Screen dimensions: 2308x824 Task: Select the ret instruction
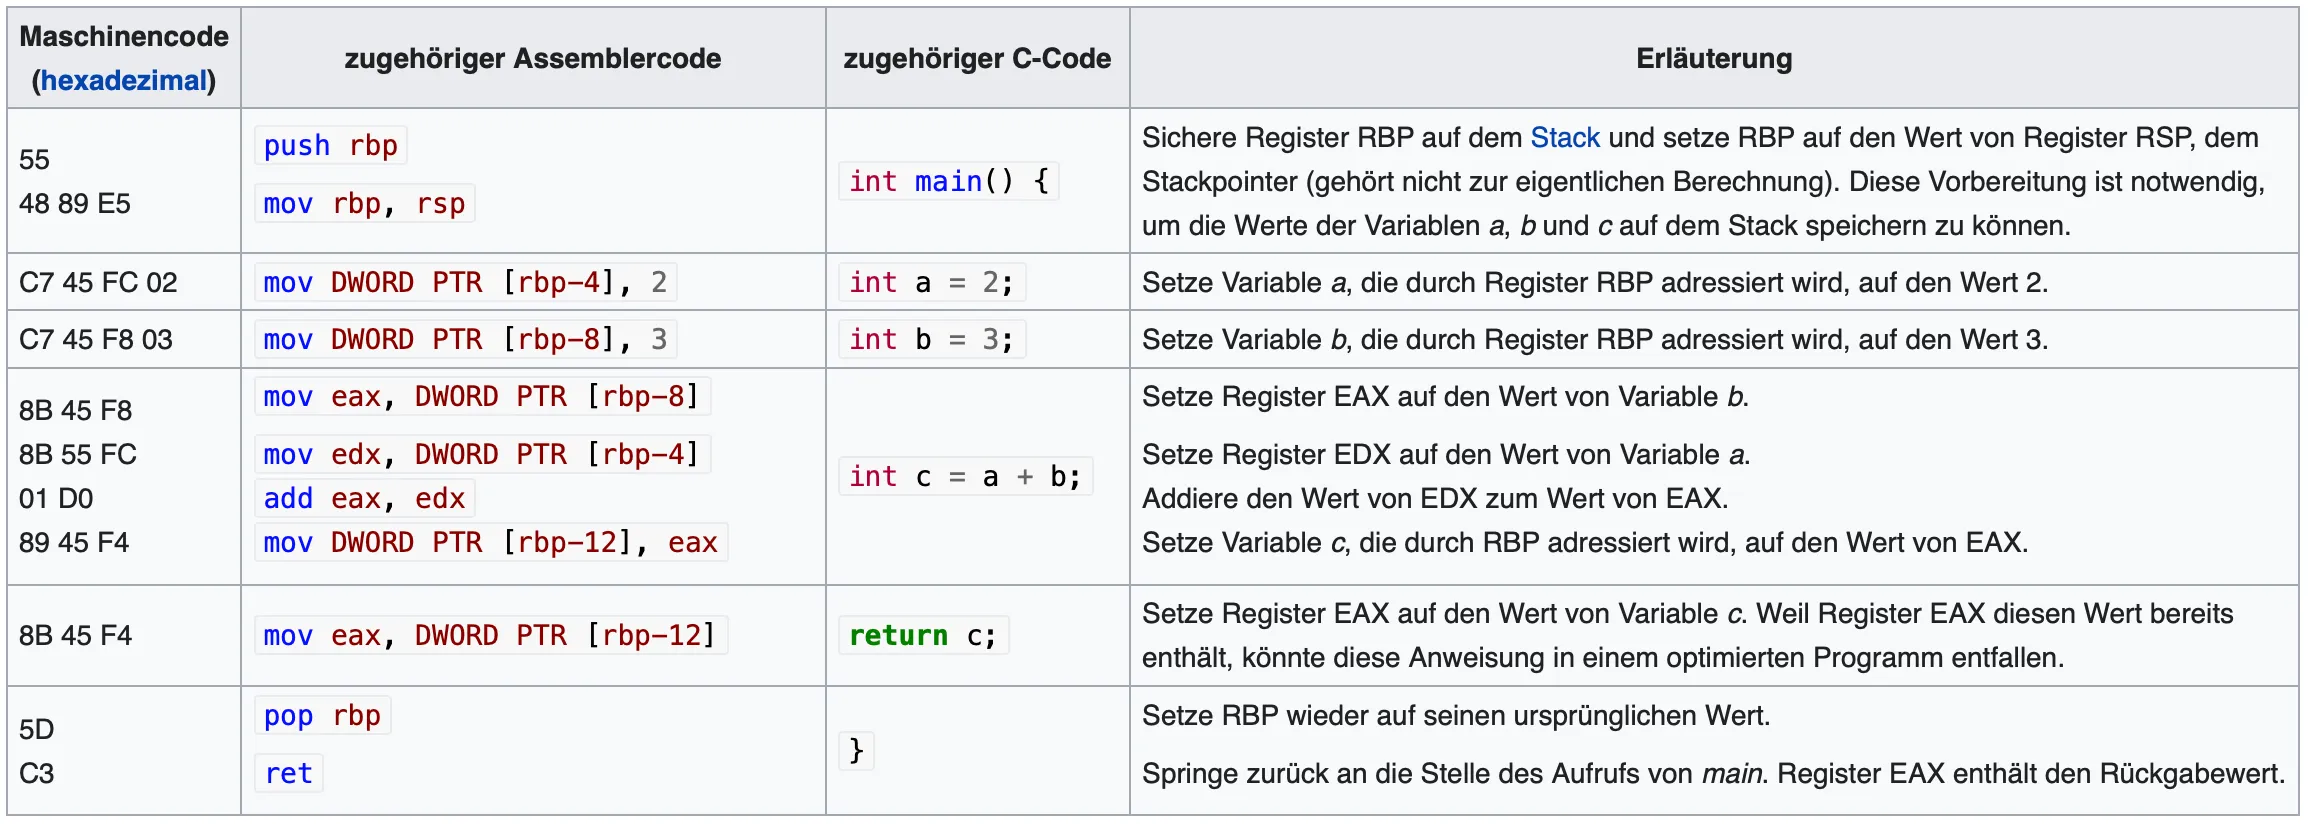pos(289,774)
